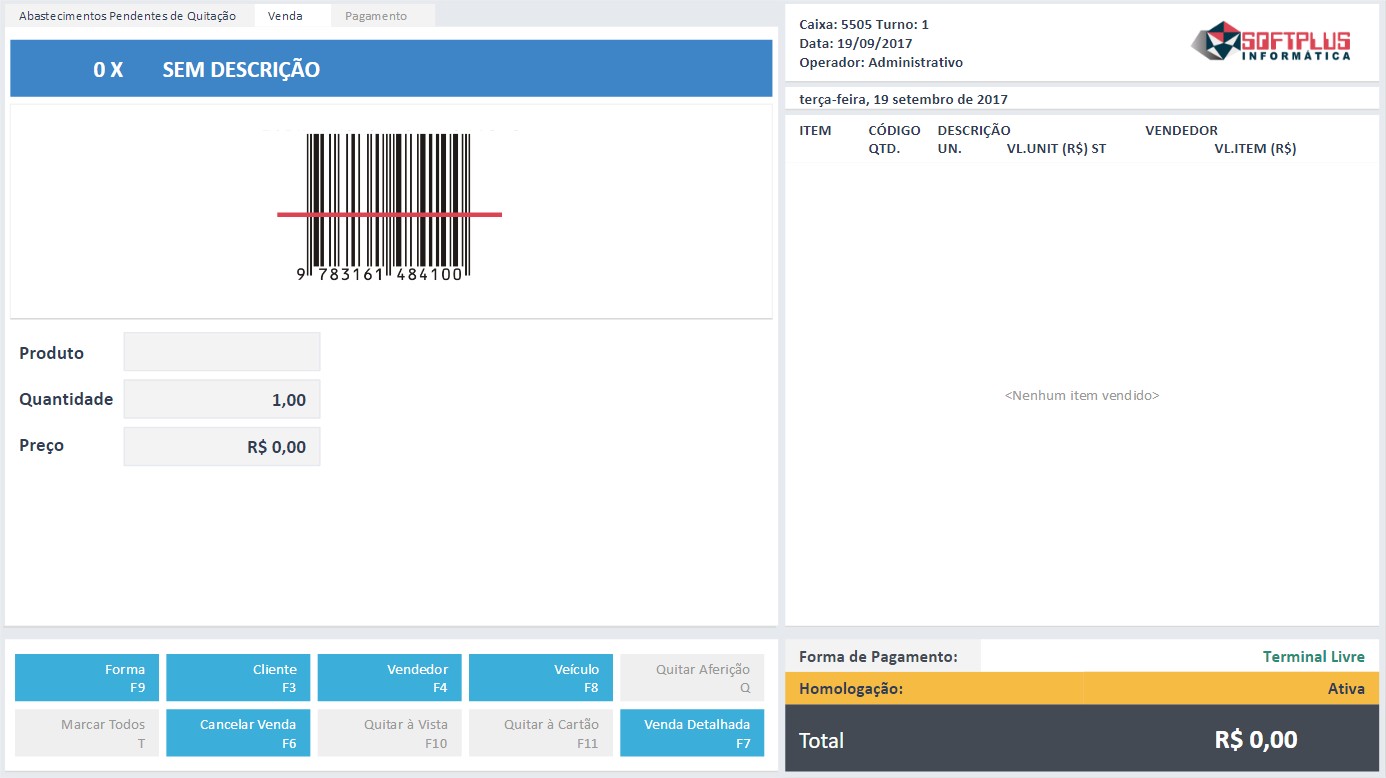The width and height of the screenshot is (1386, 778).
Task: Click the Forma F9 button
Action: click(x=87, y=678)
